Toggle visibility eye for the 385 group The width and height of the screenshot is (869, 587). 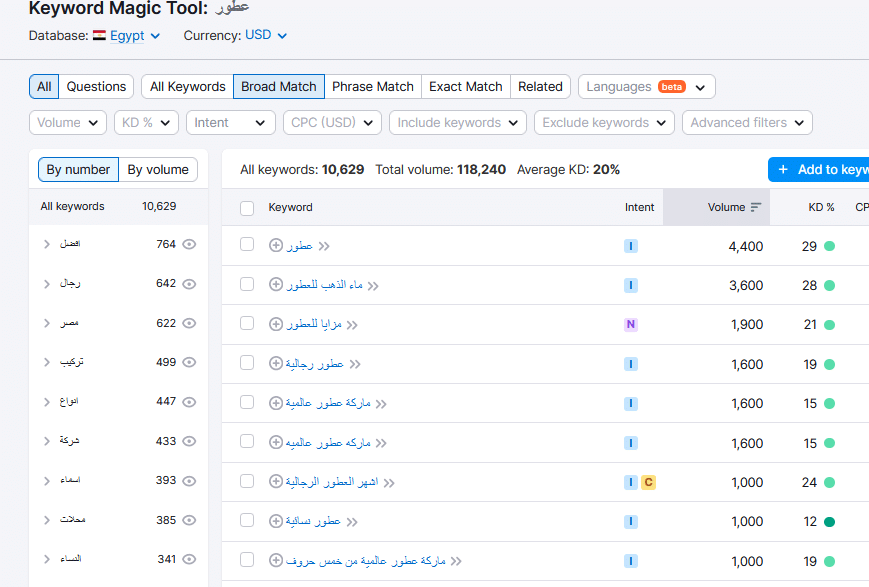pyautogui.click(x=190, y=520)
